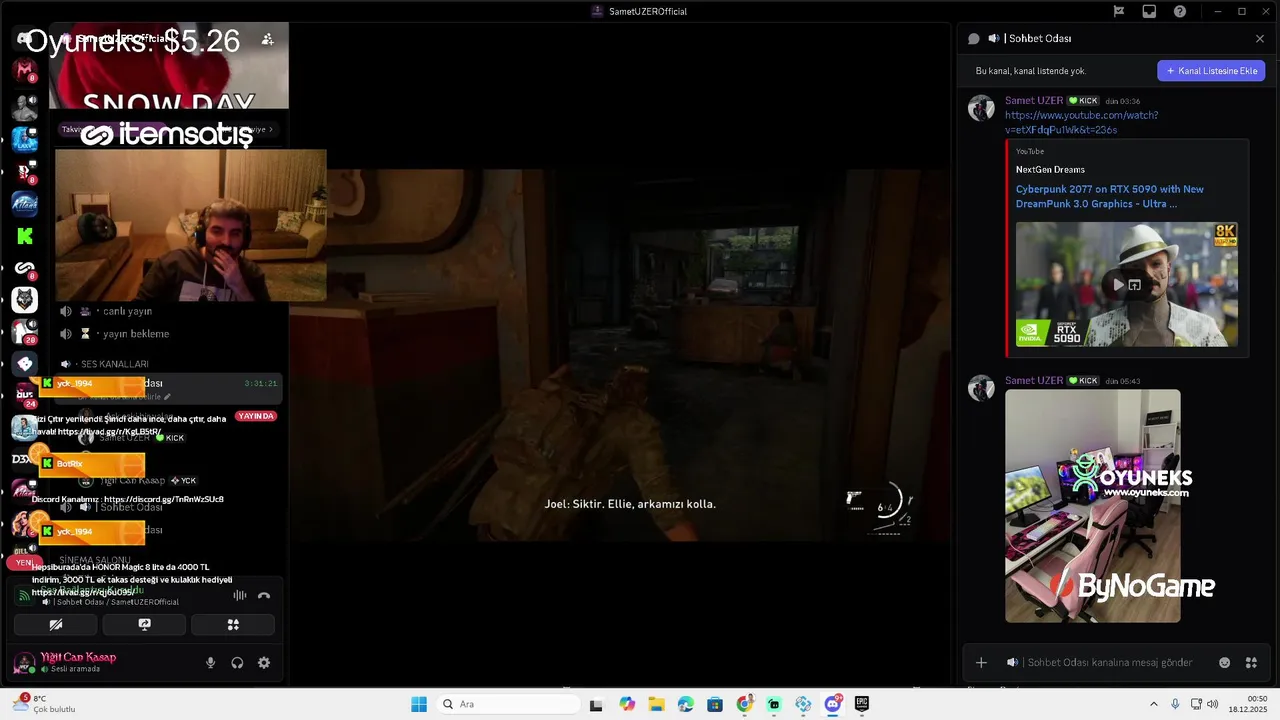Open the flag checkpoint icon in the title bar
Image resolution: width=1280 pixels, height=720 pixels.
[1119, 12]
